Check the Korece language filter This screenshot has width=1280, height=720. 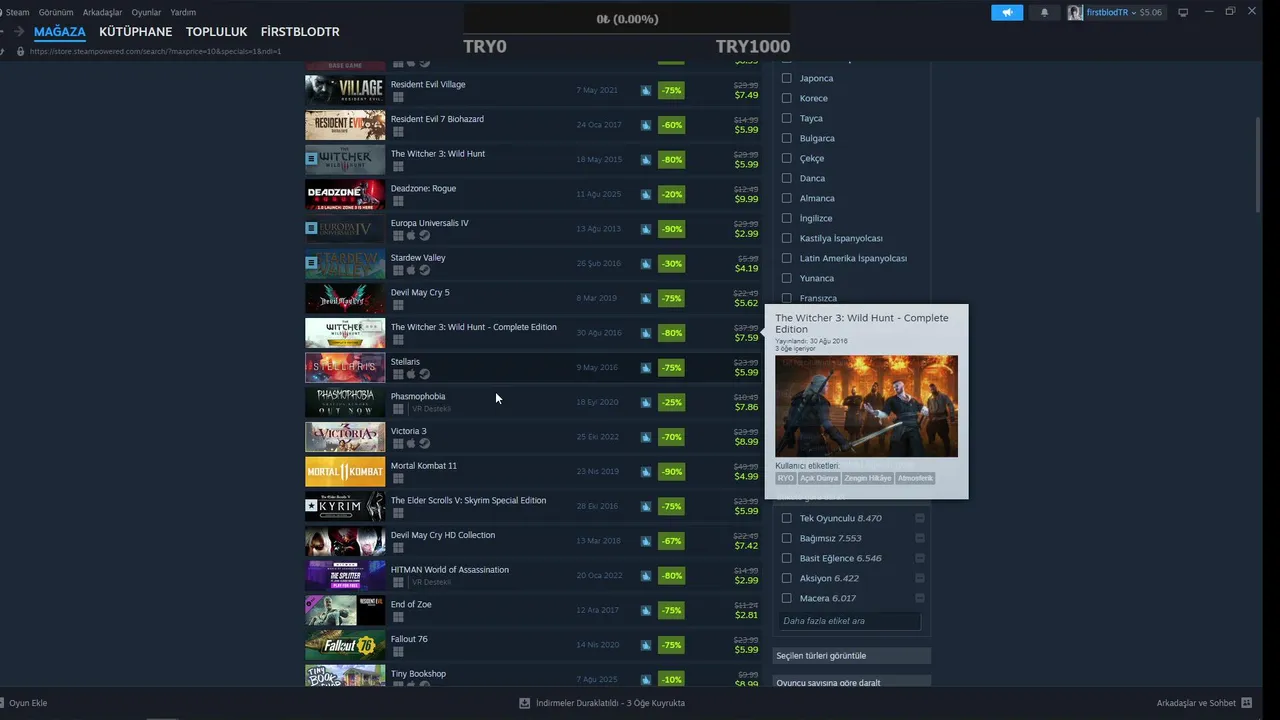[786, 98]
